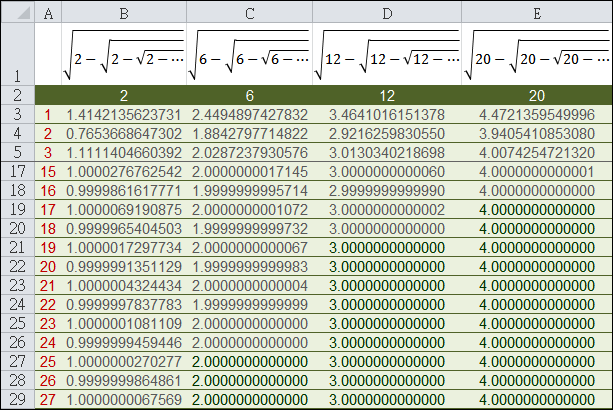Select column C header
Viewport: 613px width, 410px height.
[x=249, y=13]
